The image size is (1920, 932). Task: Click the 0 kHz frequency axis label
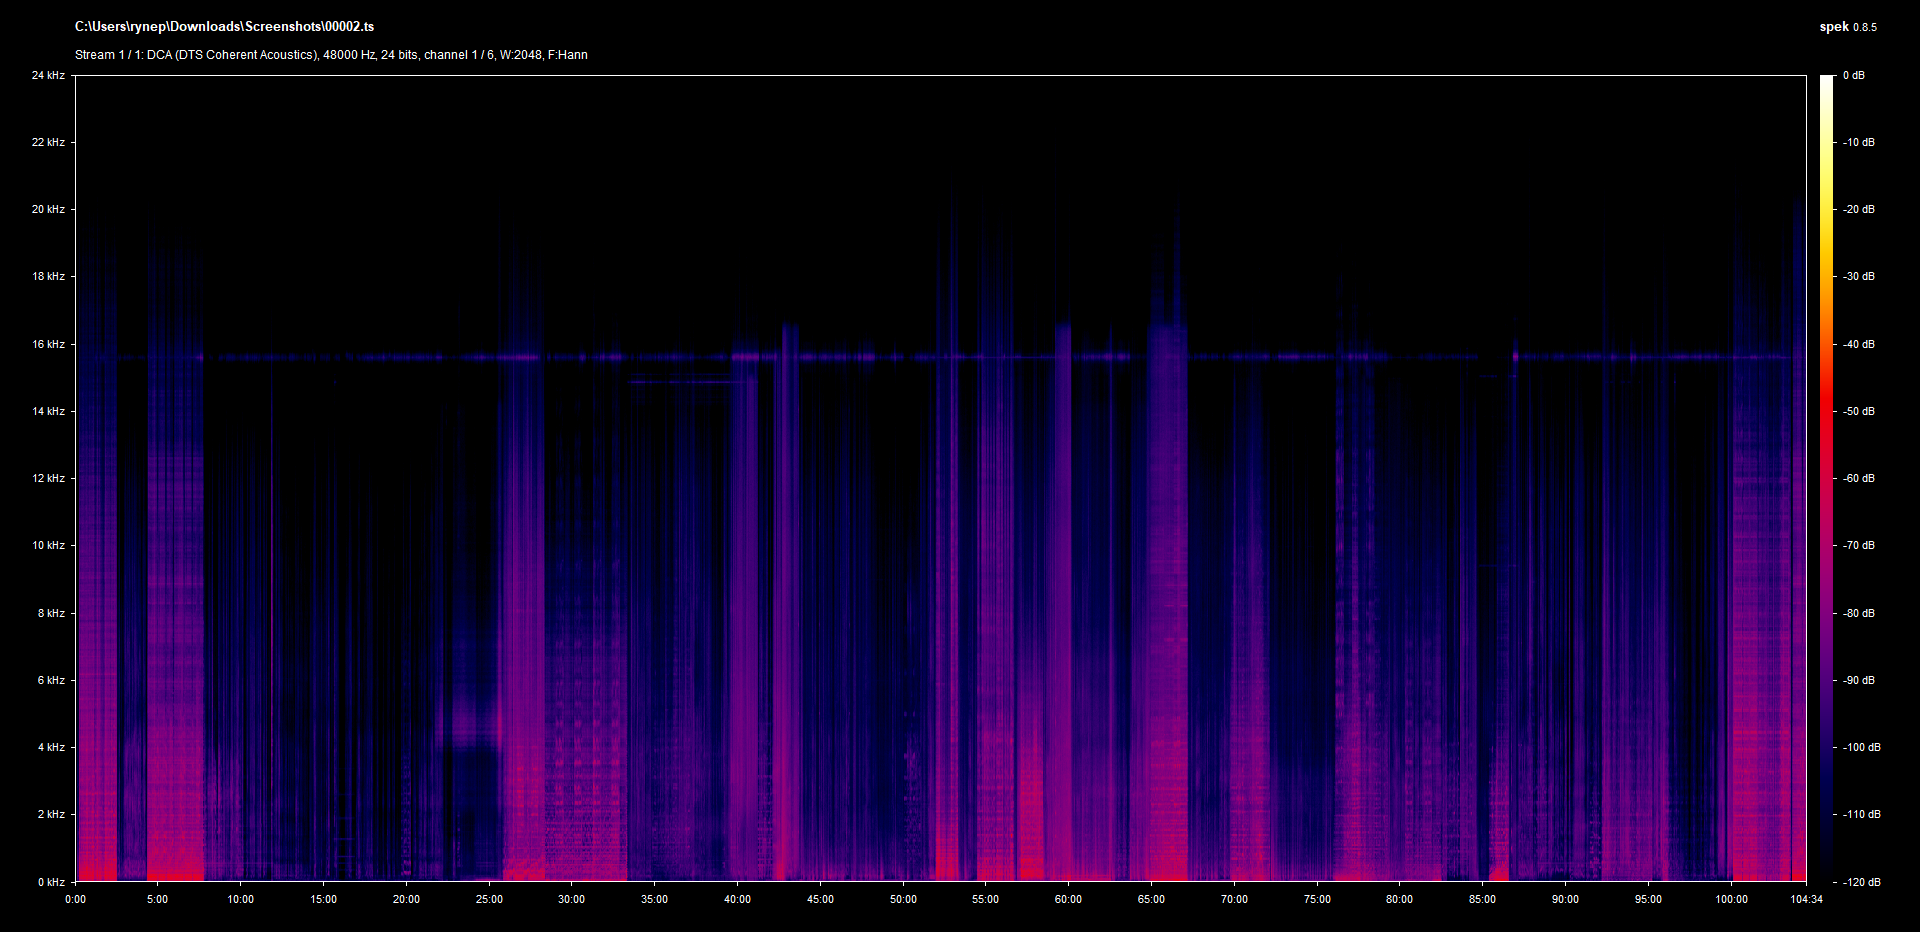[51, 882]
